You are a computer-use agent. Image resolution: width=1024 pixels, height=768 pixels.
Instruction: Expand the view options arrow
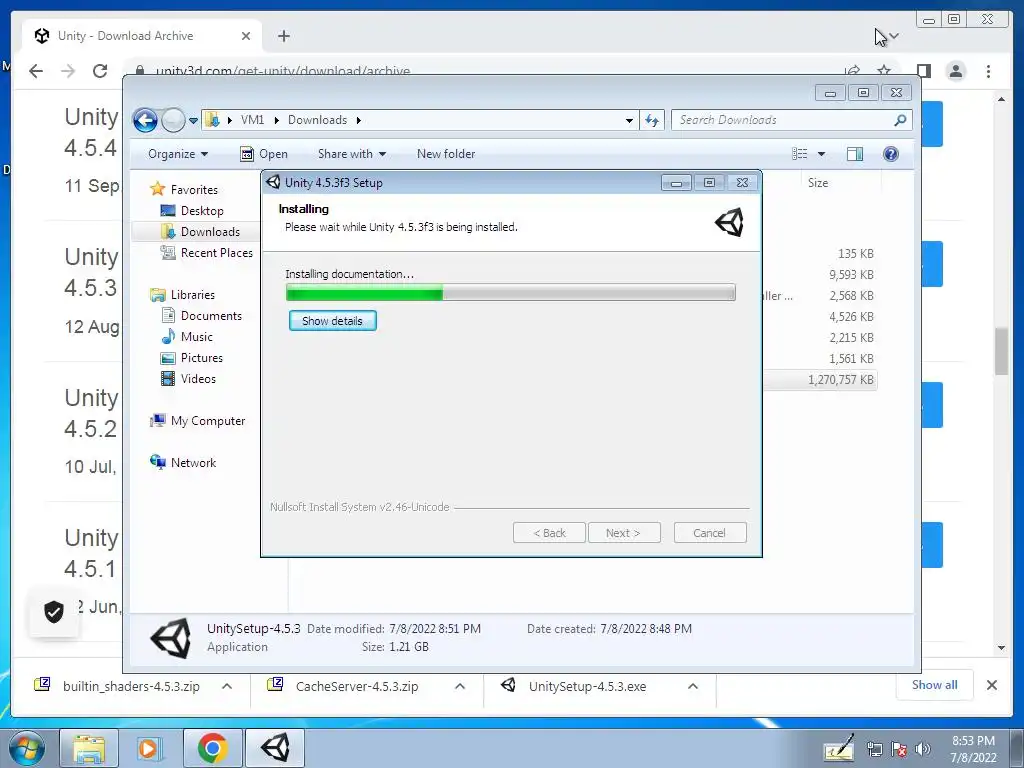[822, 154]
